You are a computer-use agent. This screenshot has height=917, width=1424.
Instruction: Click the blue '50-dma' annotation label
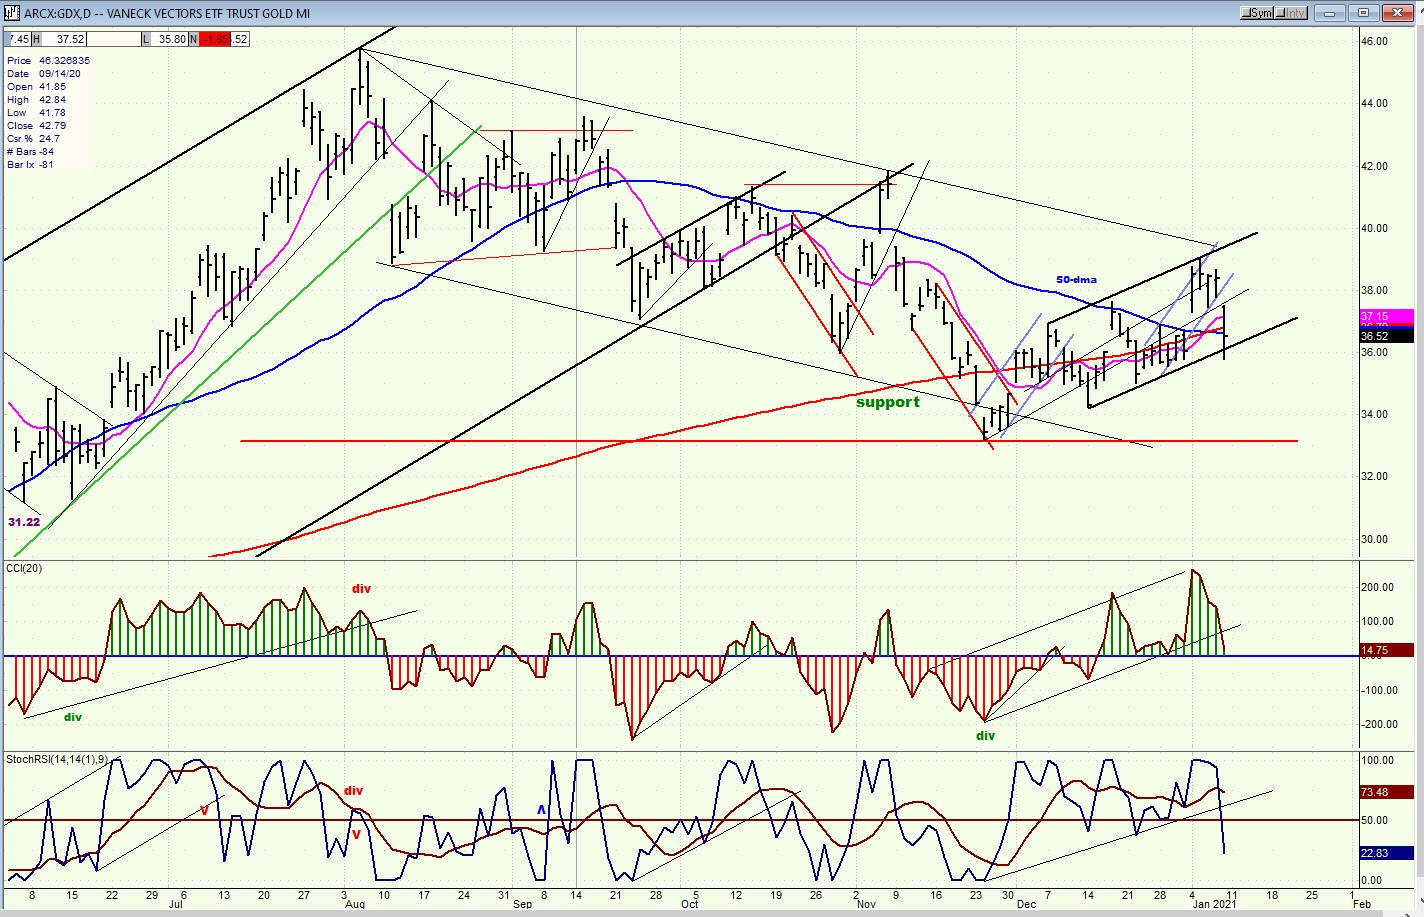pyautogui.click(x=1076, y=280)
